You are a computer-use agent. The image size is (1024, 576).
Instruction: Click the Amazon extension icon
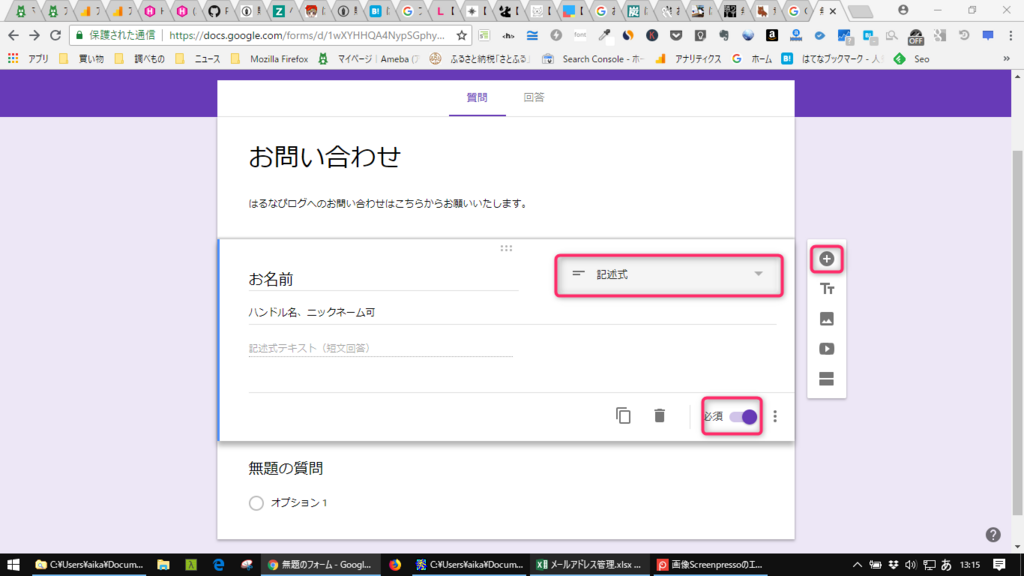click(x=771, y=35)
